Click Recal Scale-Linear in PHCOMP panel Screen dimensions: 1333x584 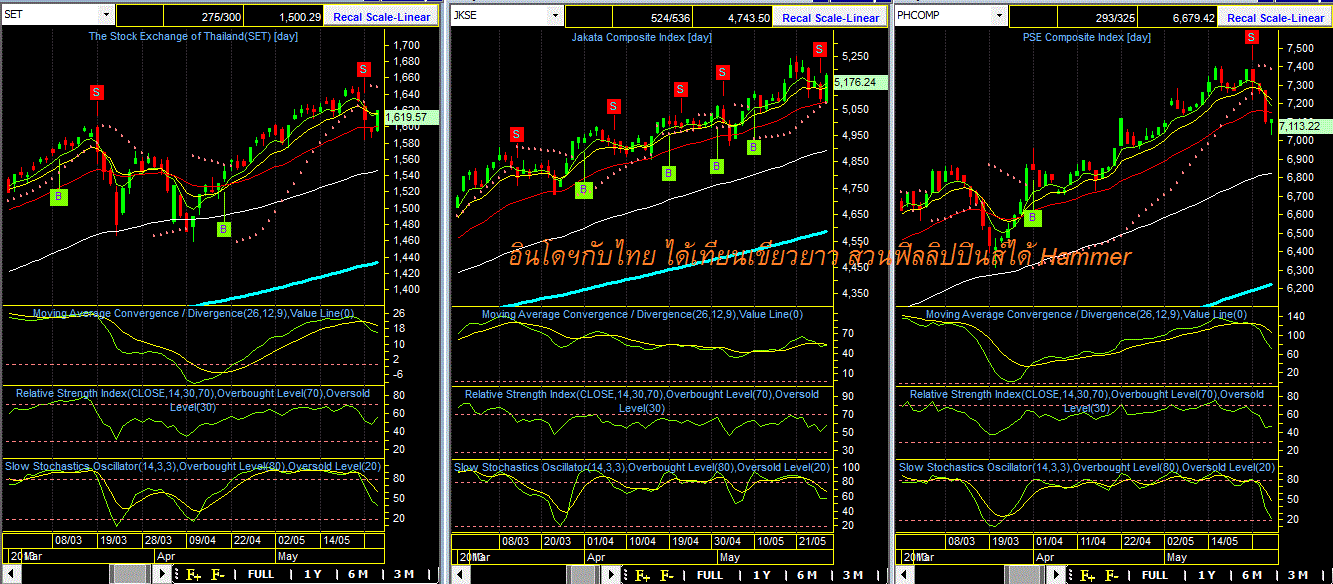point(1275,17)
